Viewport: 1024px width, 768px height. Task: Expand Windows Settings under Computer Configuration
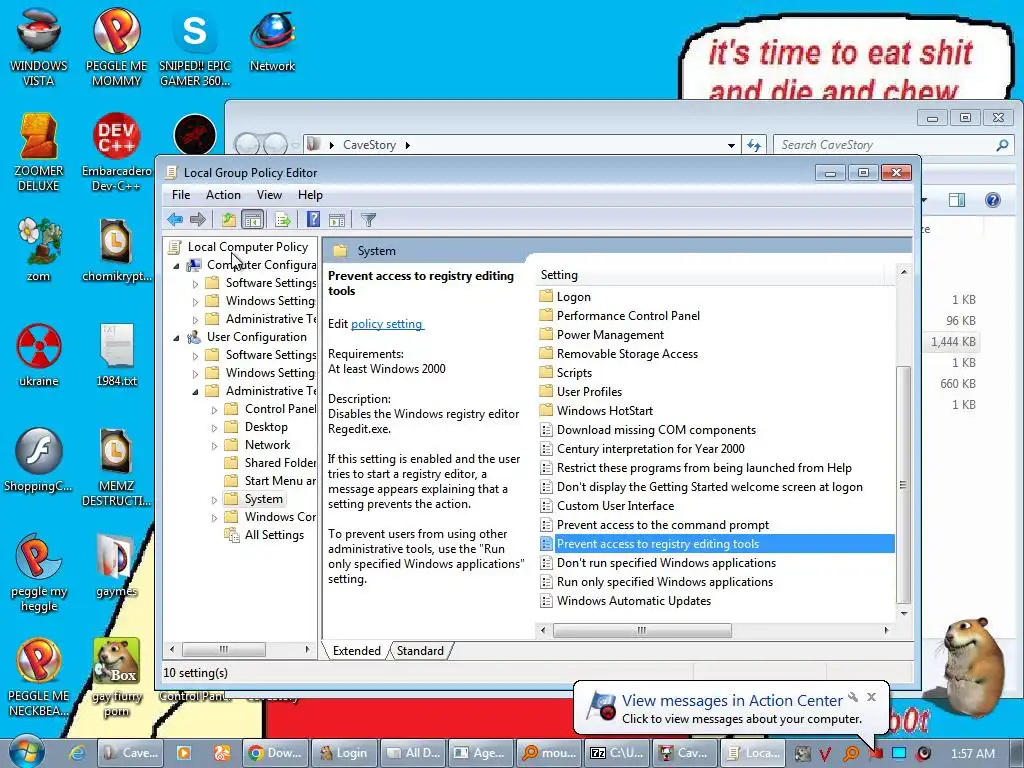(x=195, y=302)
